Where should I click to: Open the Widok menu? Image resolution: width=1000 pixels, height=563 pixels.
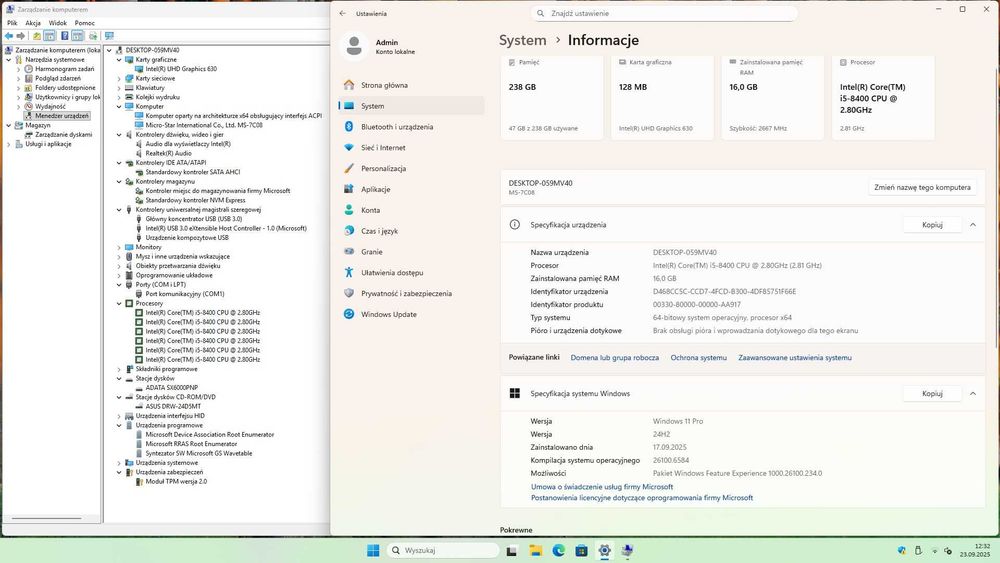tap(58, 22)
